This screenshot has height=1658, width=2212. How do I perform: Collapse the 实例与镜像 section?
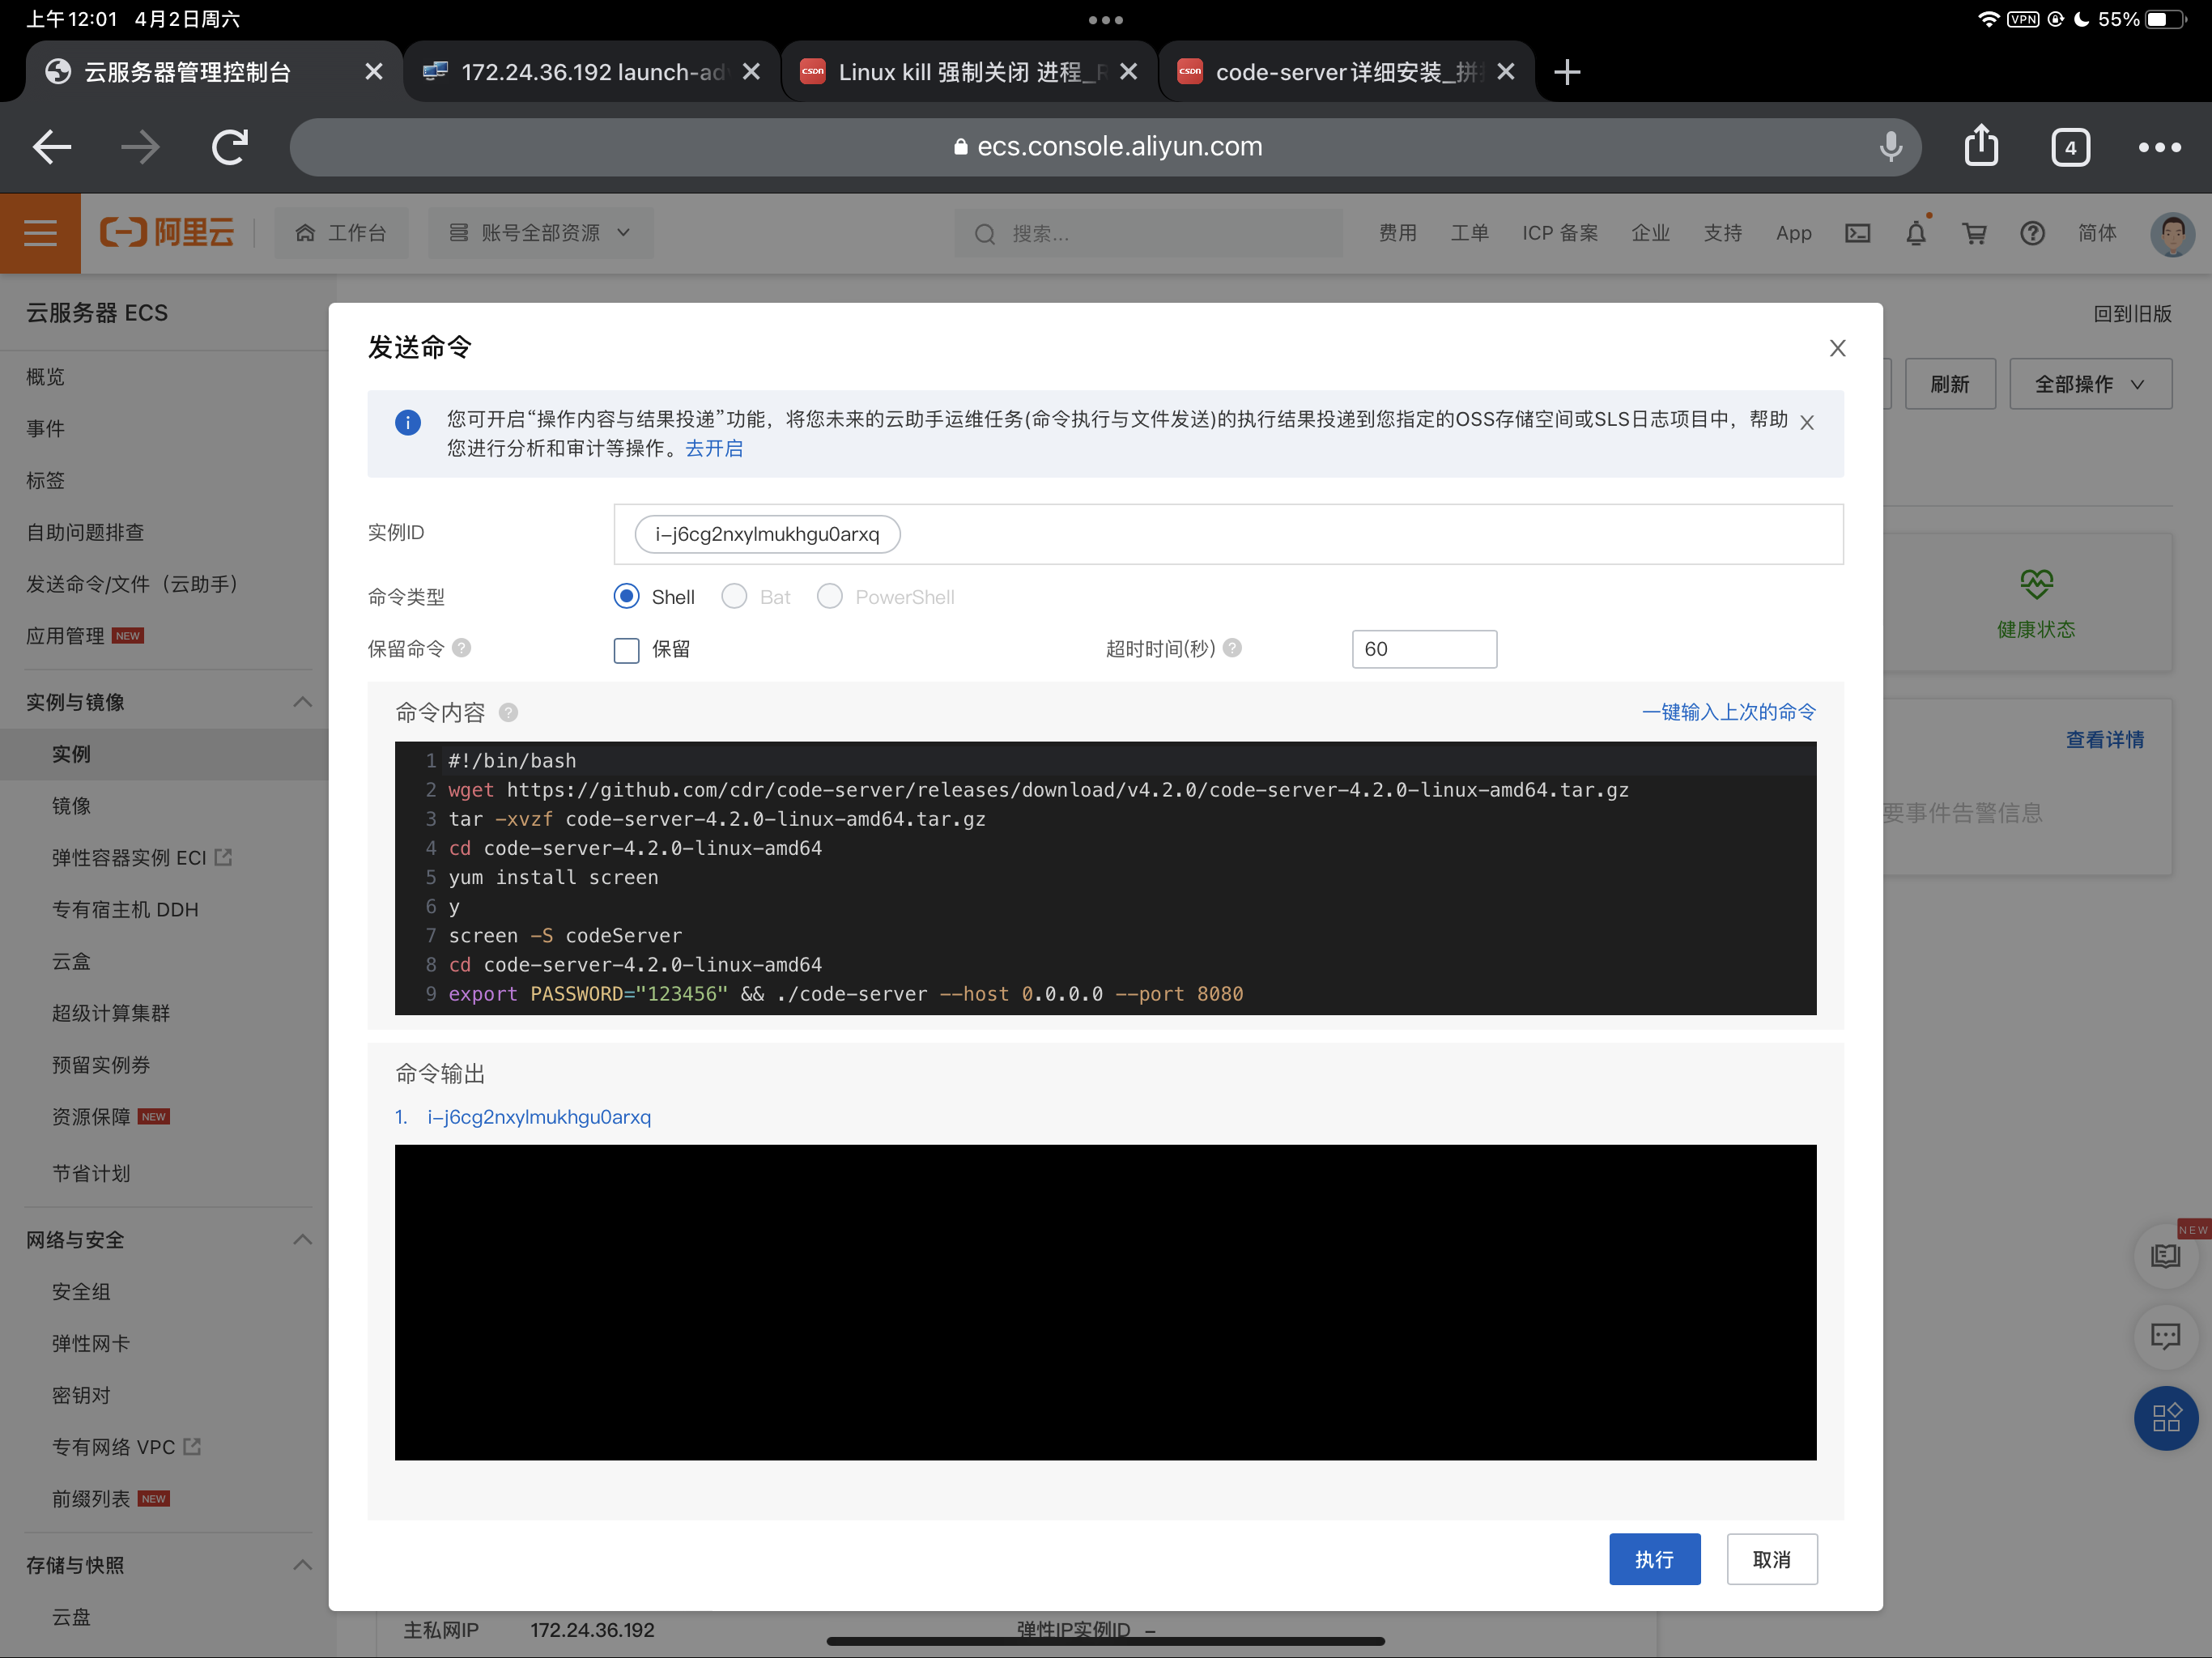[x=302, y=702]
